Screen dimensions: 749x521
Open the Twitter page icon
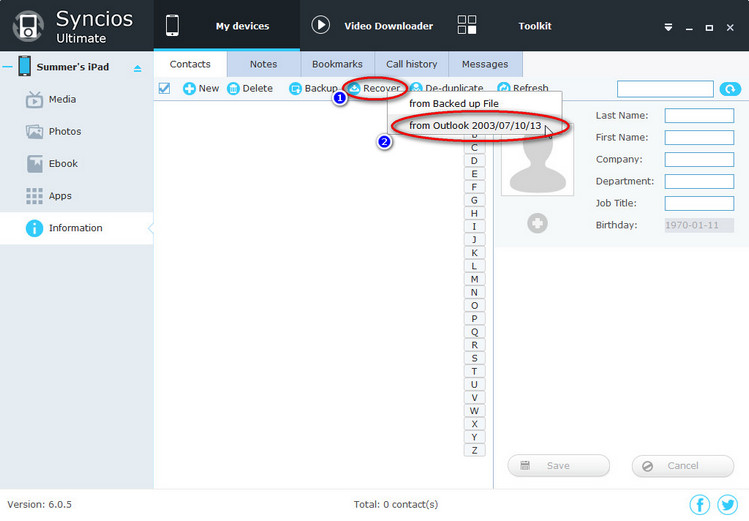728,505
